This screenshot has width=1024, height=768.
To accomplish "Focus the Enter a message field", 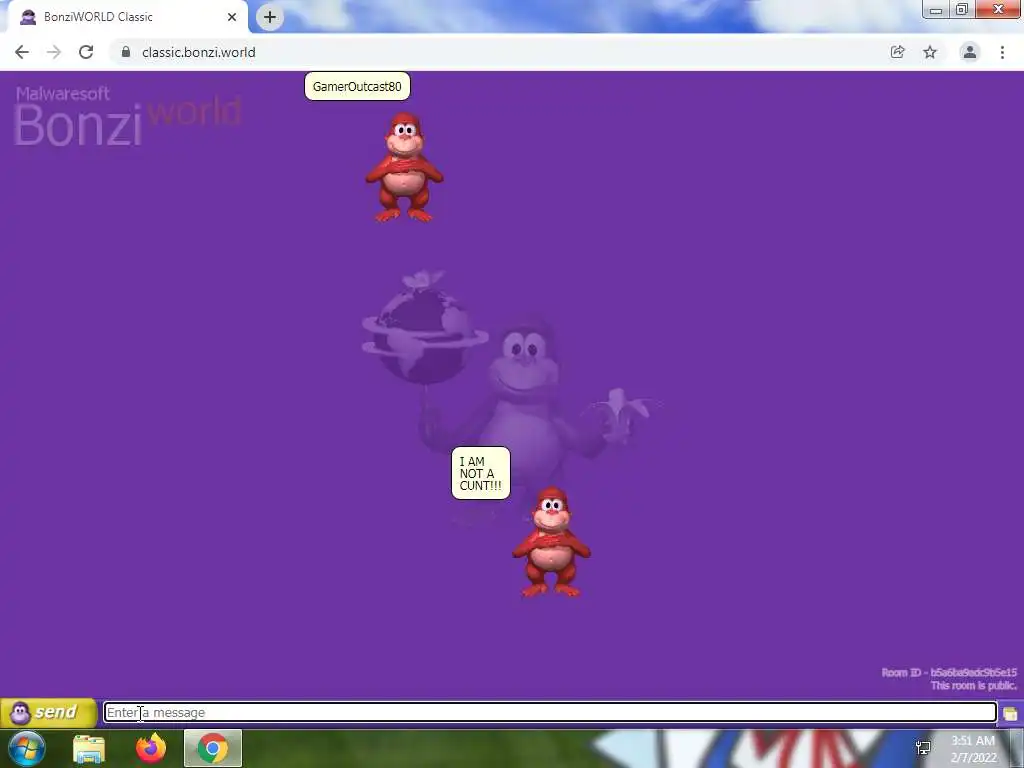I will tap(550, 712).
